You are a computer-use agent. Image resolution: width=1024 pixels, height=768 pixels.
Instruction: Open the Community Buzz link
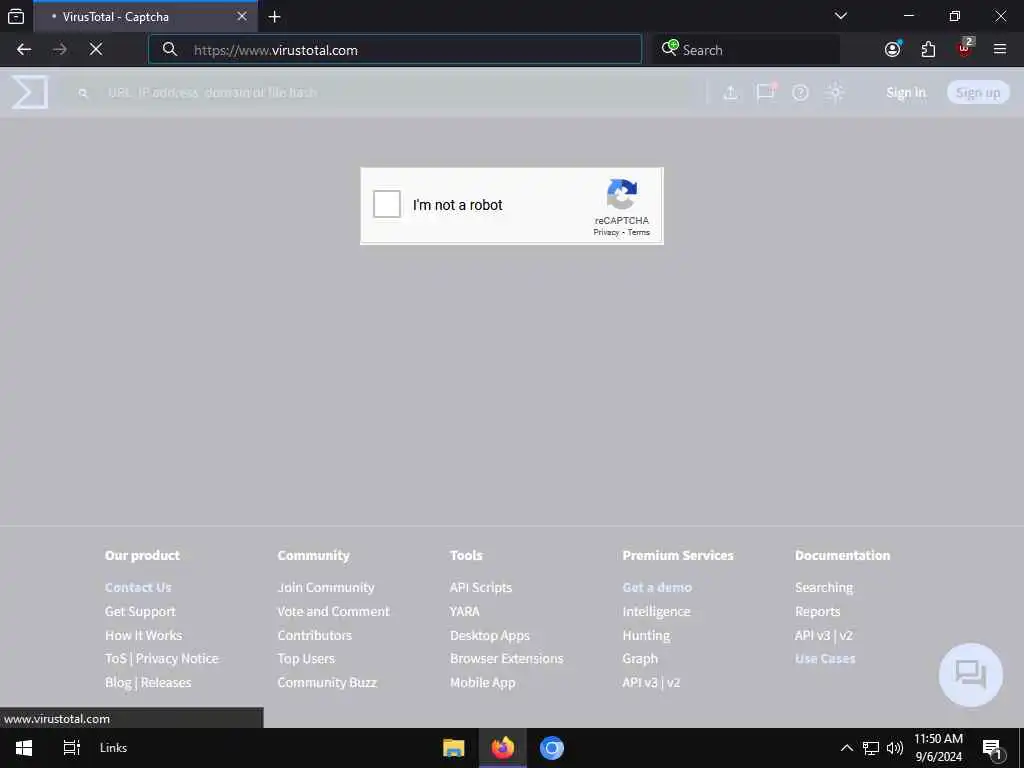pos(327,682)
